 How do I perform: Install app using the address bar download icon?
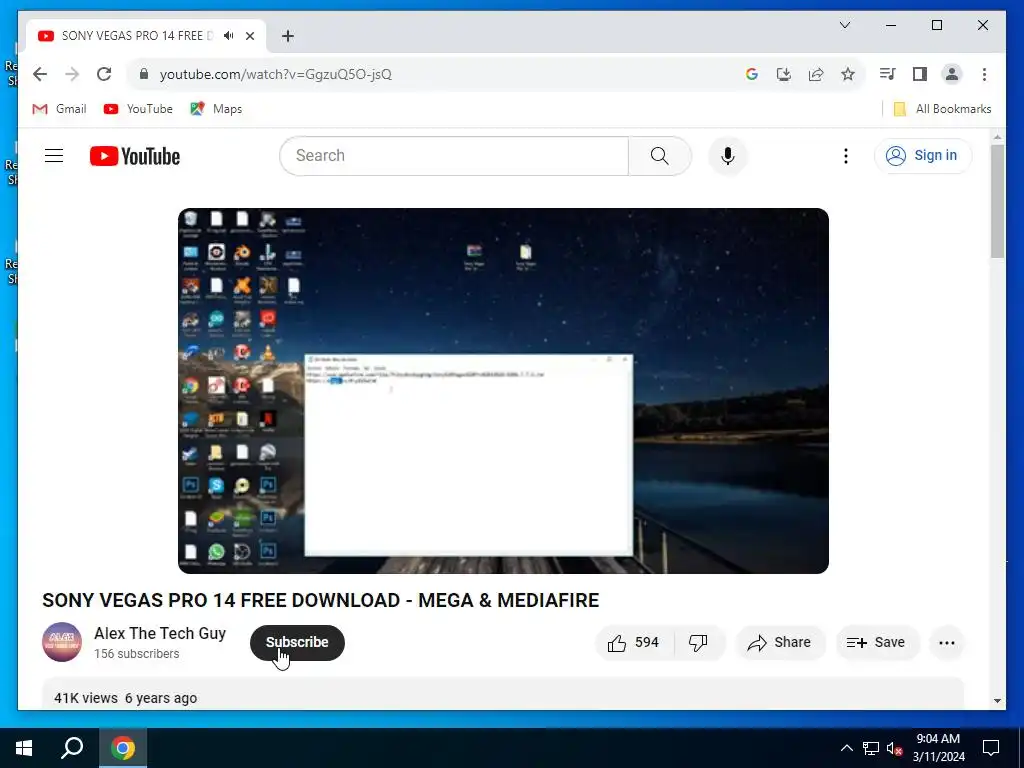pos(784,74)
